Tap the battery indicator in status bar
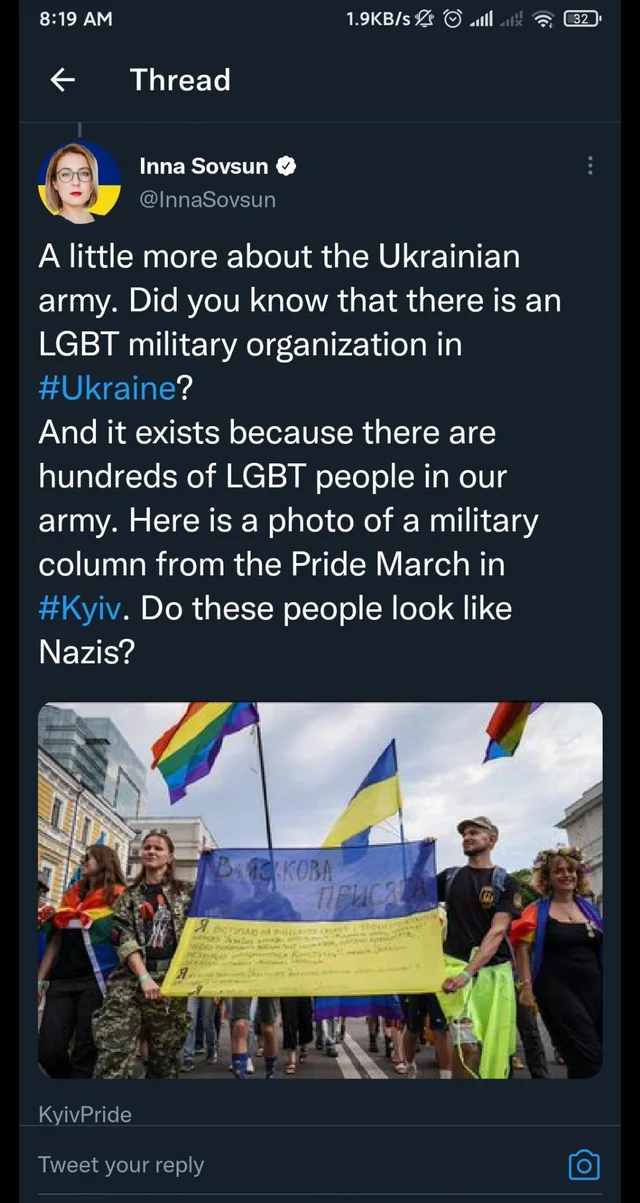The image size is (640, 1203). (581, 19)
